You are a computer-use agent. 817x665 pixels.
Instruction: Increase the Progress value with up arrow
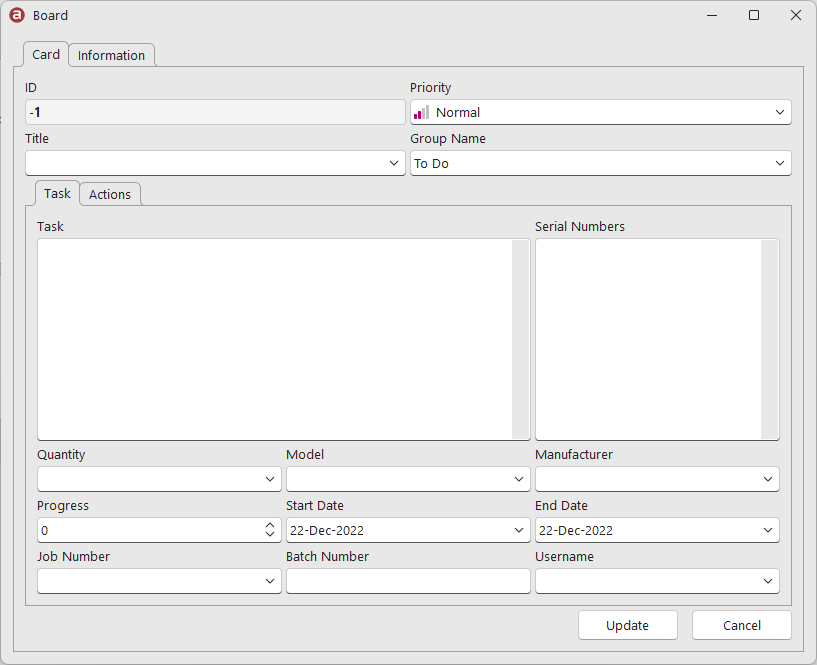[270, 525]
